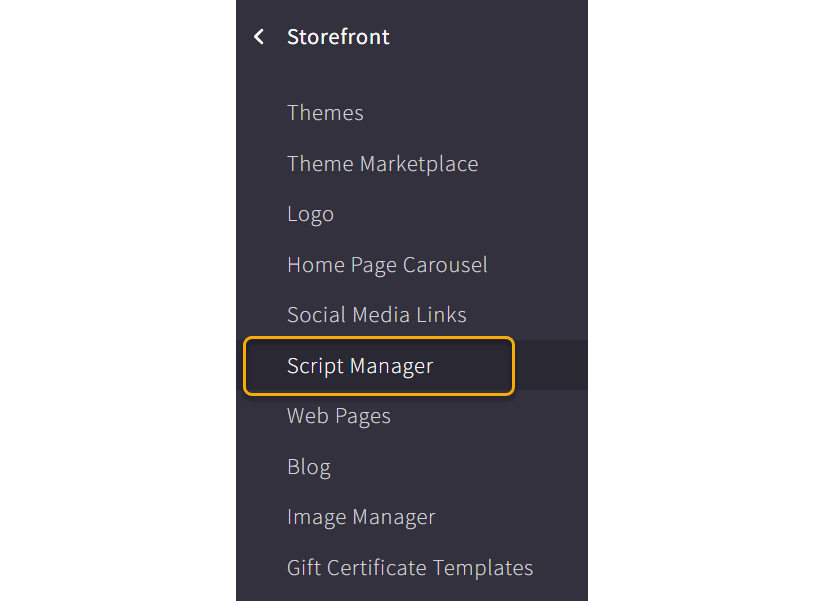This screenshot has width=815, height=601.
Task: Collapse the Storefront submenu using the left arrow
Action: (x=259, y=37)
